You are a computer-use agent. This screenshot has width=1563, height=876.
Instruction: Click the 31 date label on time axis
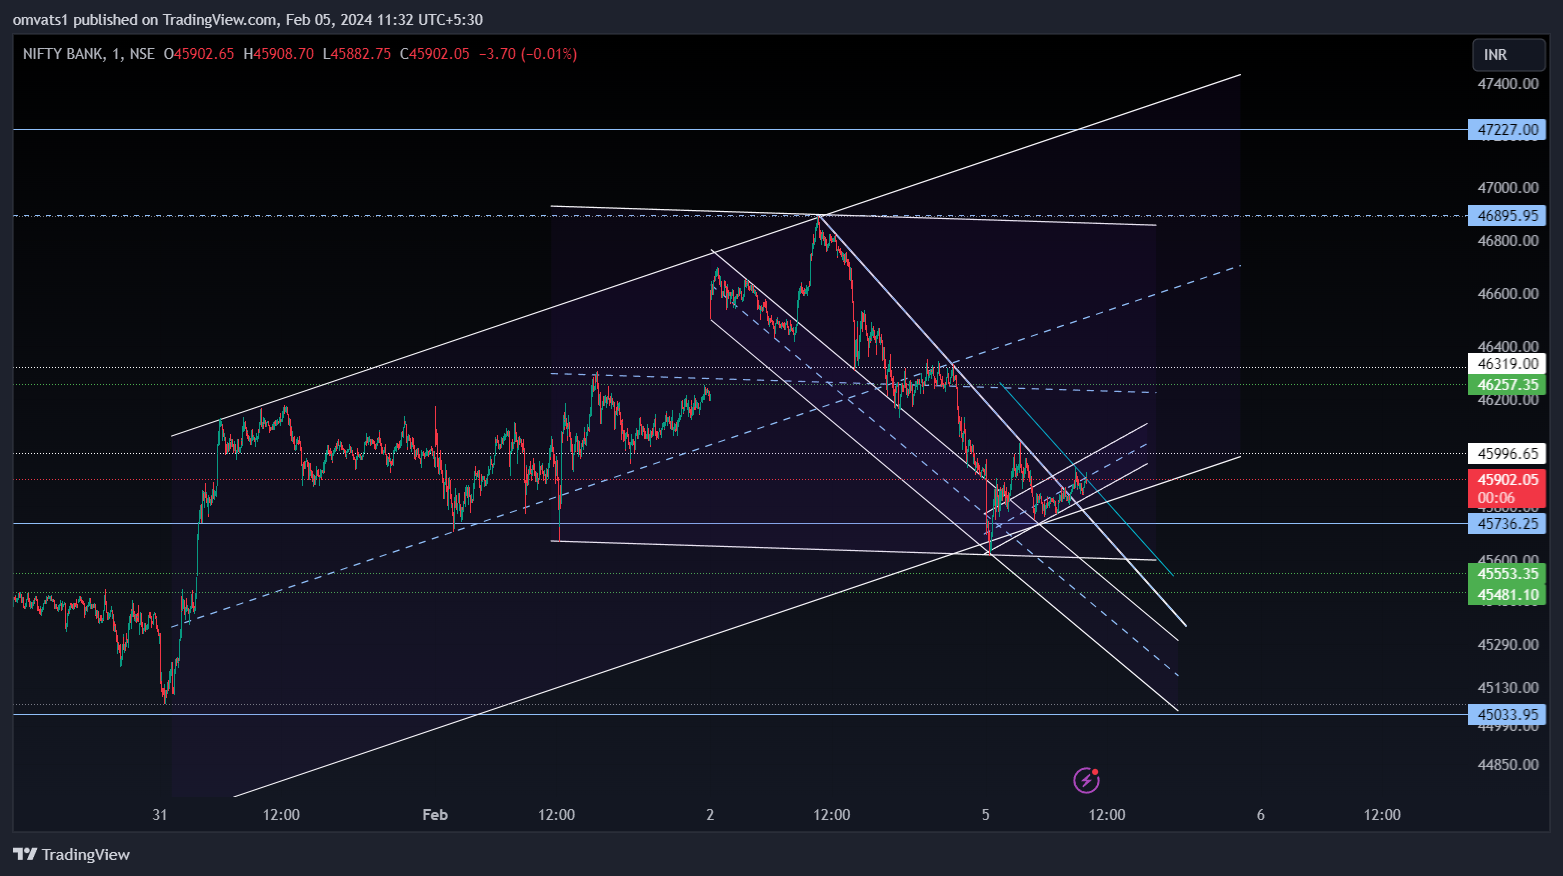160,815
